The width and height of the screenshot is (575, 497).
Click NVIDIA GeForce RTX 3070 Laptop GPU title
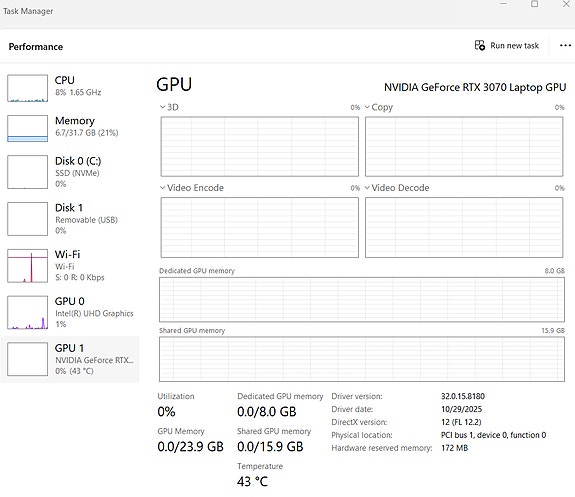pos(475,87)
